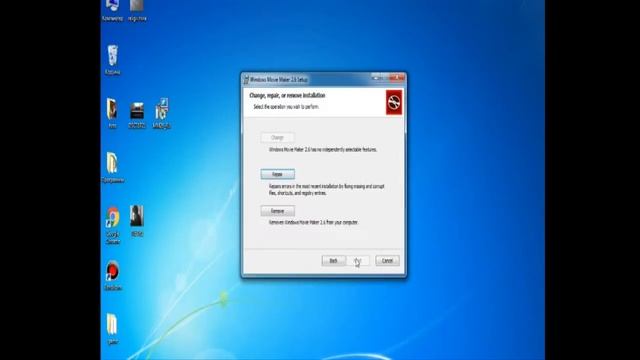This screenshot has width=640, height=360.
Task: Click the "Removes Windows Movie Maker 2.6" description
Action: (313, 222)
